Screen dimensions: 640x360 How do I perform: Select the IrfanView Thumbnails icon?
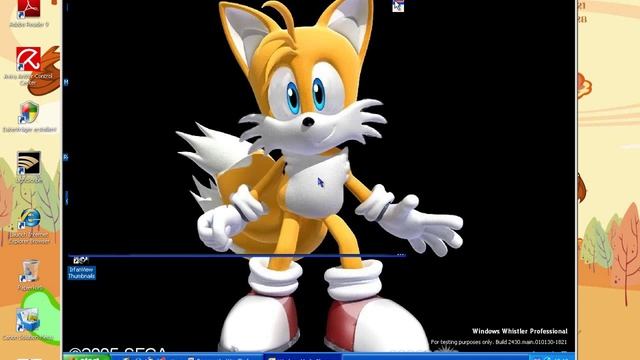pyautogui.click(x=81, y=268)
